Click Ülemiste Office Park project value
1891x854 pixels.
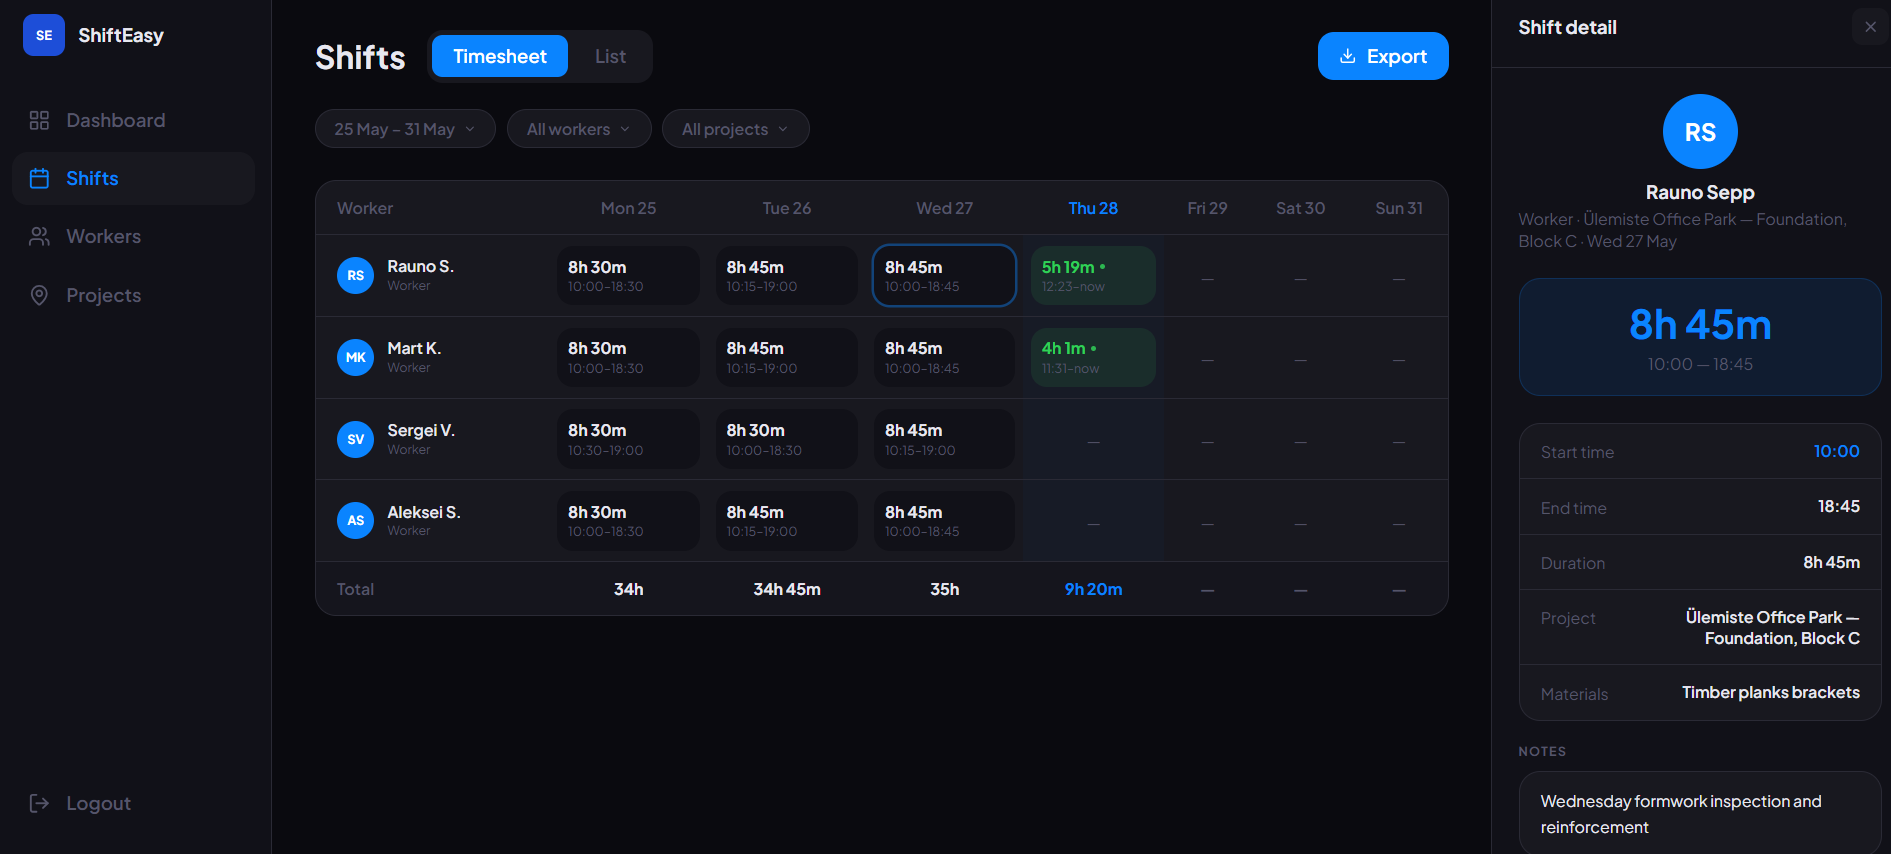[x=1772, y=628]
